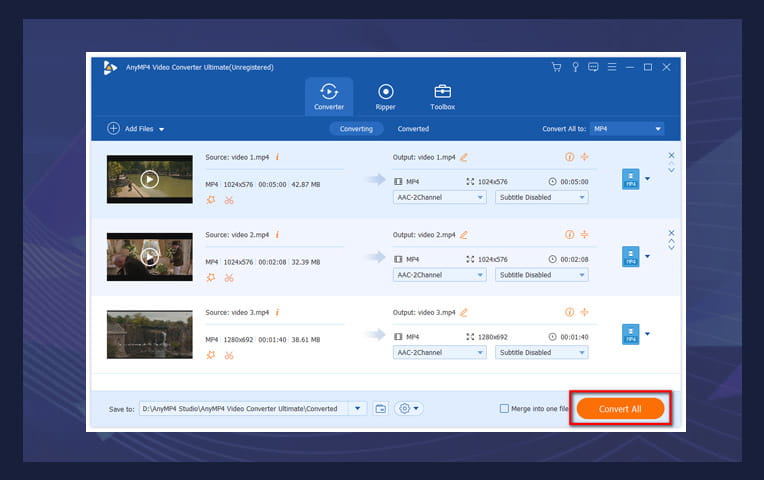The height and width of the screenshot is (480, 764).
Task: Play video 1 thumbnail preview
Action: (149, 180)
